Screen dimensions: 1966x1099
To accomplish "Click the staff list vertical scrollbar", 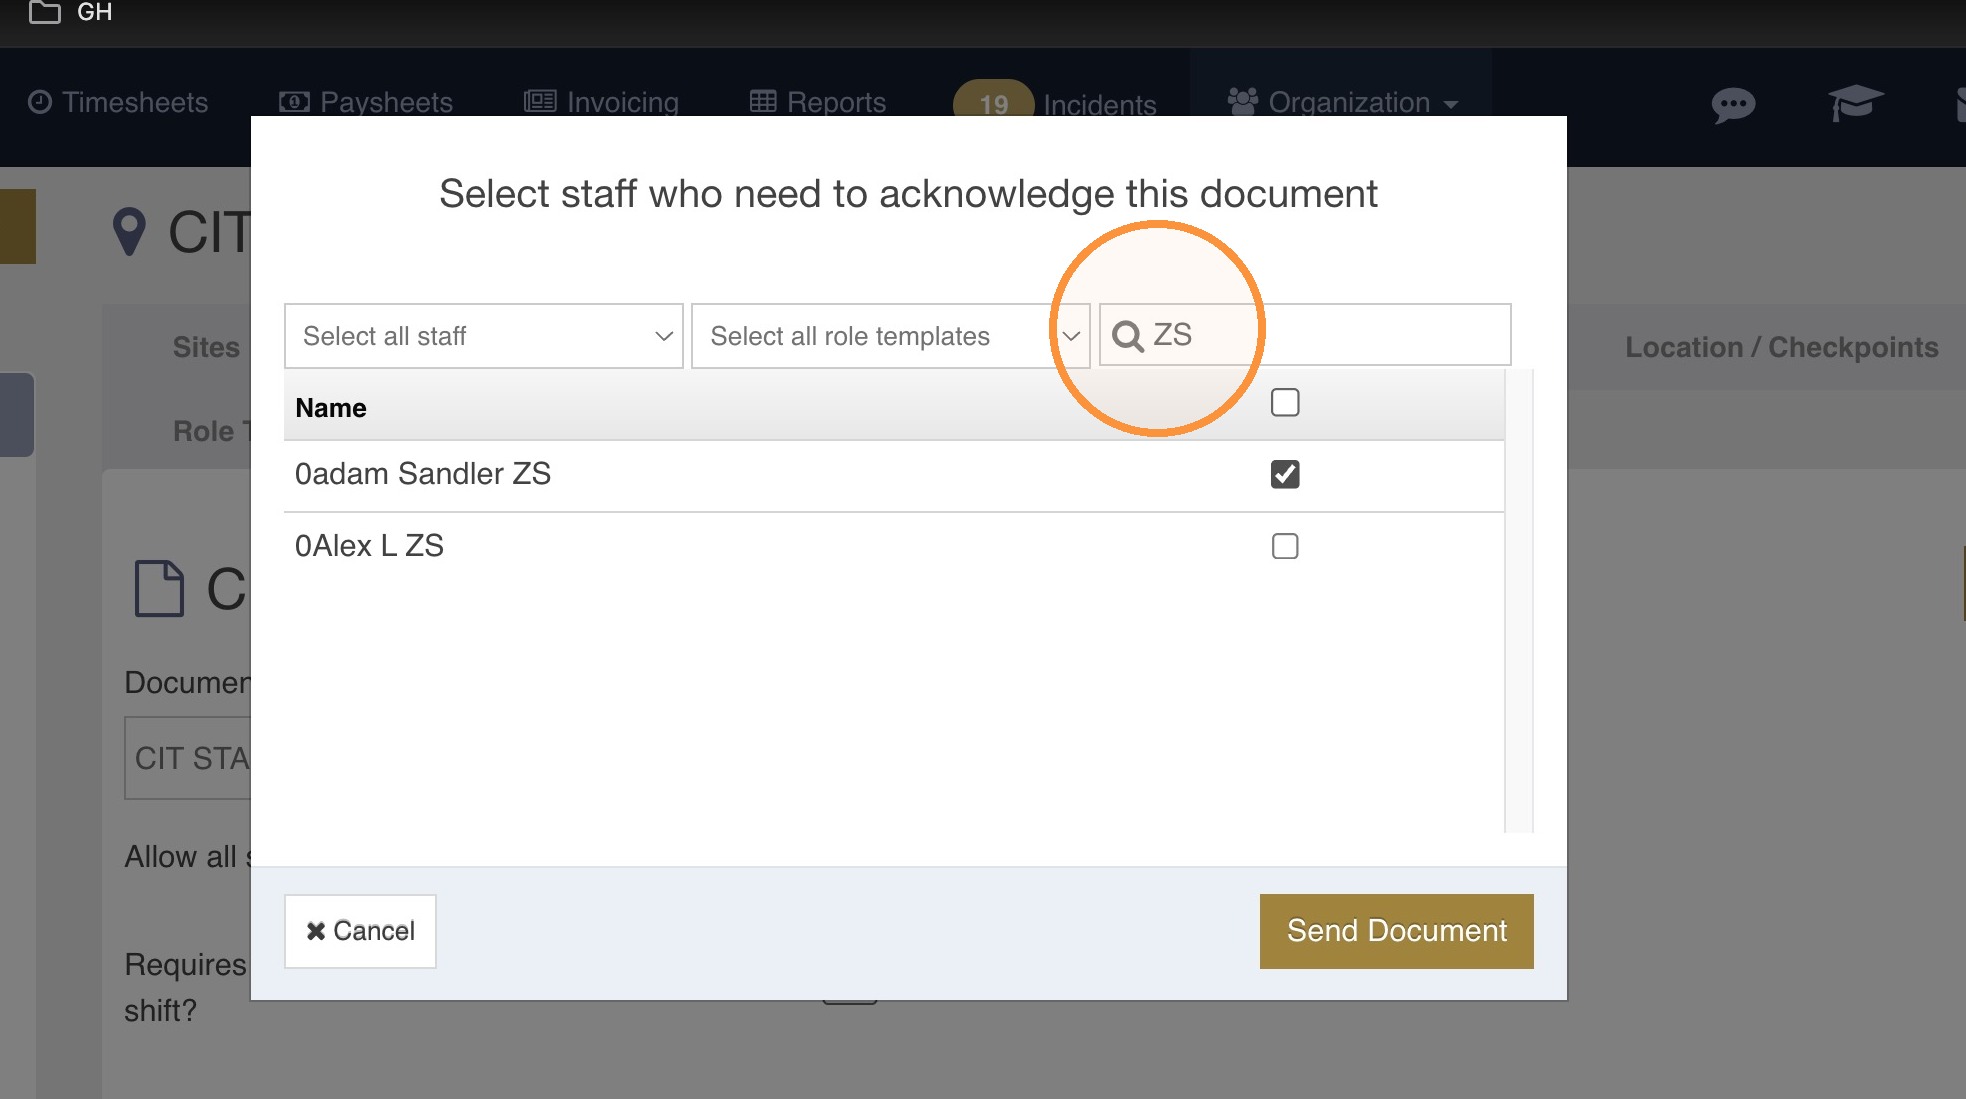I will click(1519, 600).
